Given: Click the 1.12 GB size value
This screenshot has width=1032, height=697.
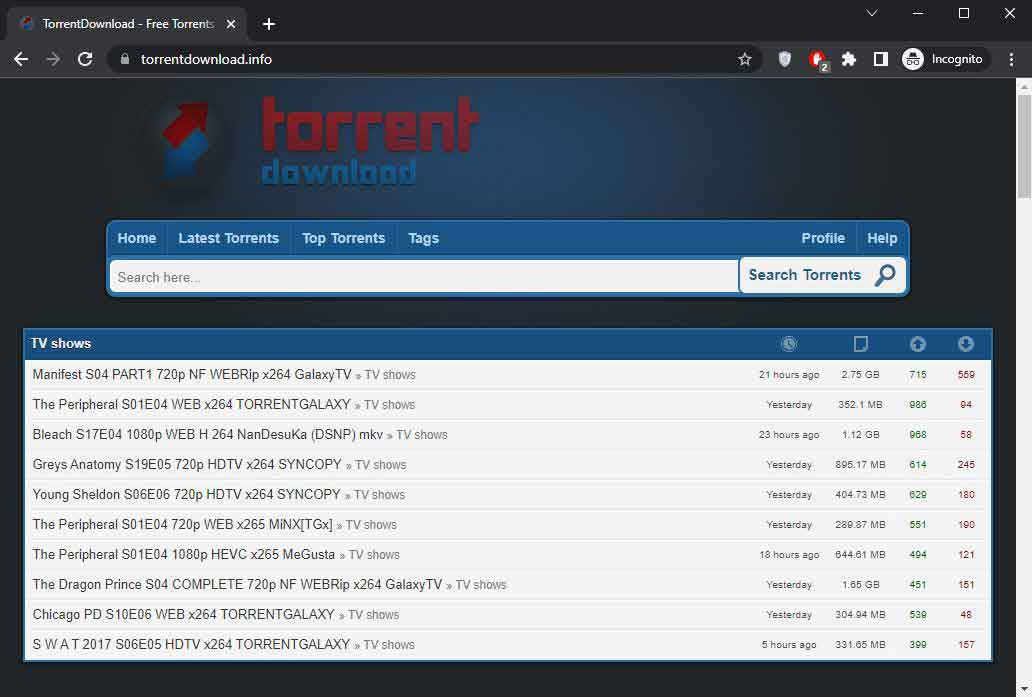Looking at the screenshot, I should pyautogui.click(x=860, y=434).
